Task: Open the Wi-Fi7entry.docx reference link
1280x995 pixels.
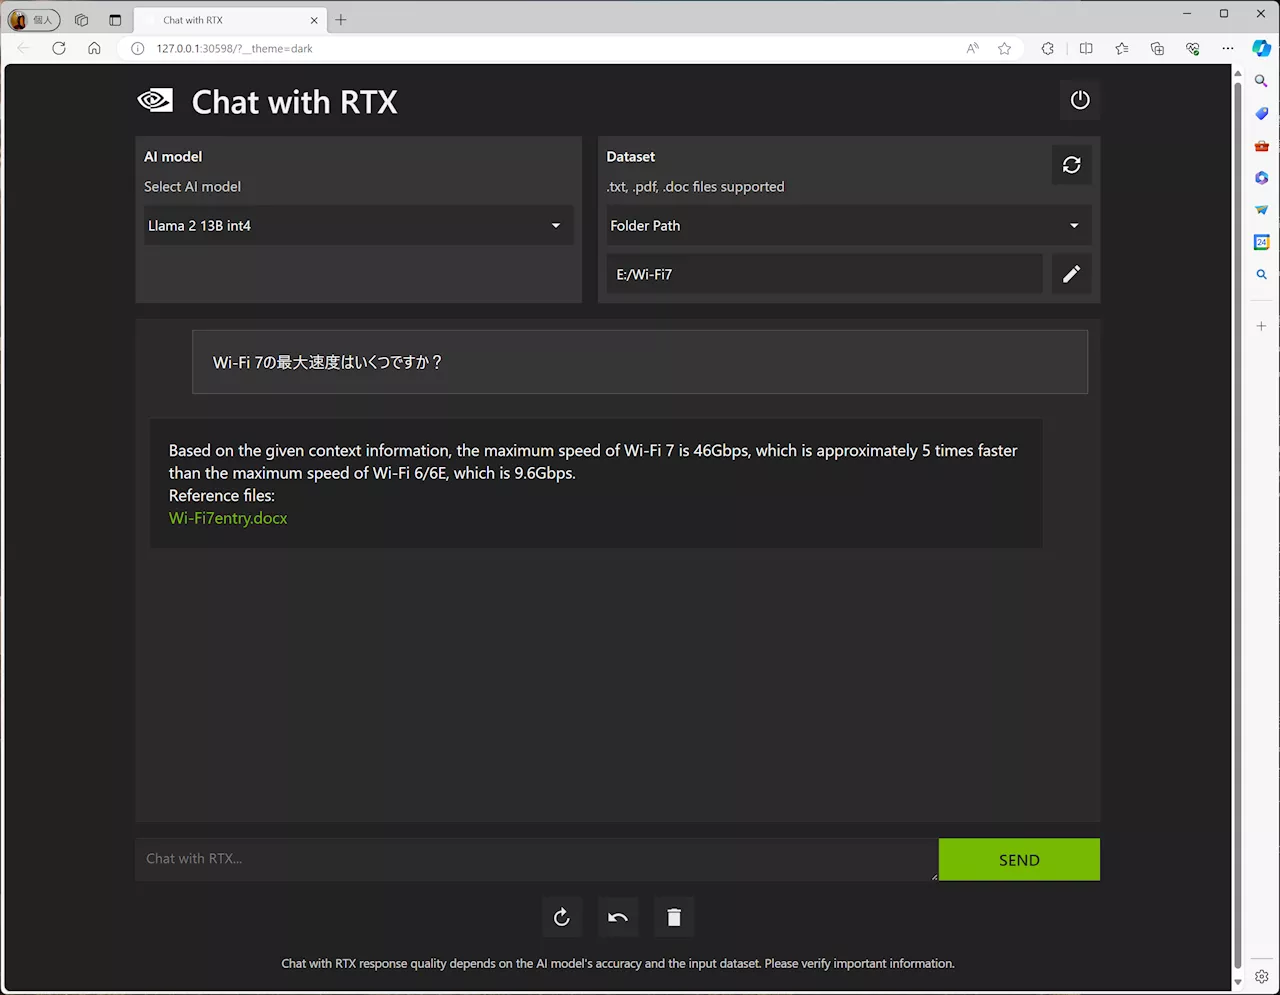Action: coord(228,518)
